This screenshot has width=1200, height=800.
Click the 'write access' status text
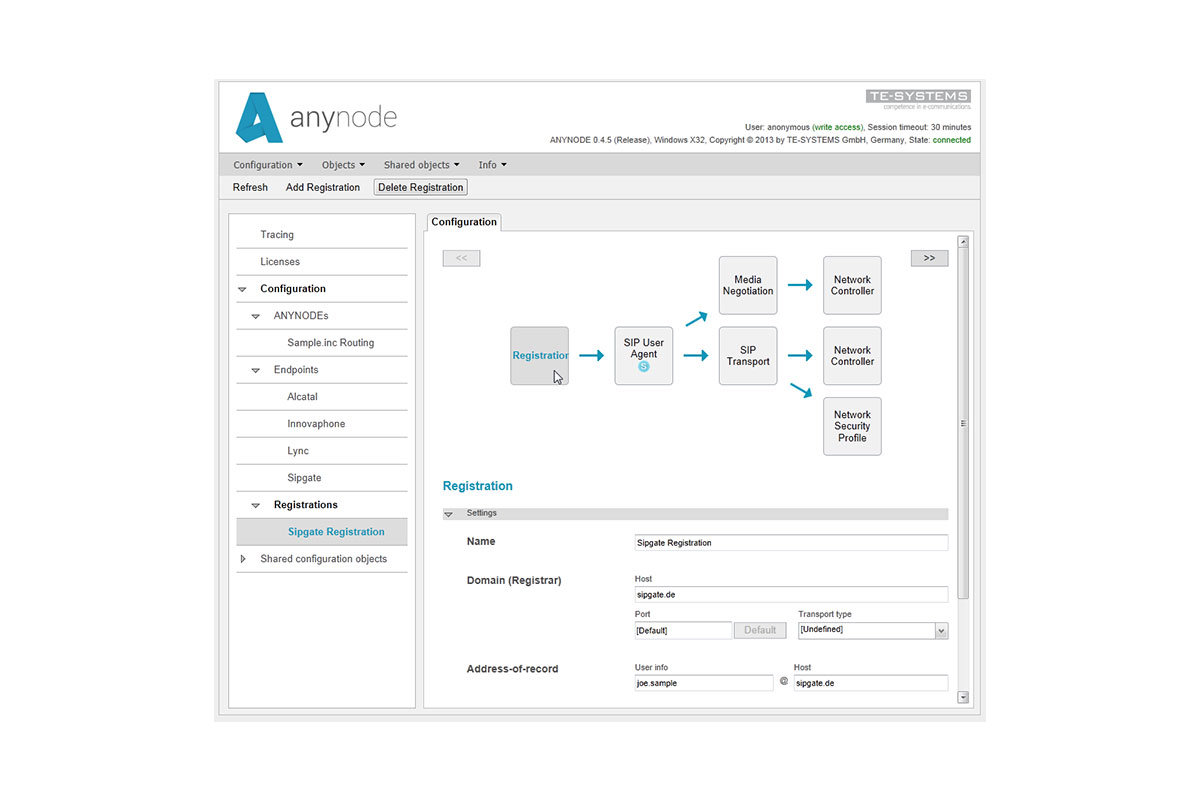click(838, 128)
